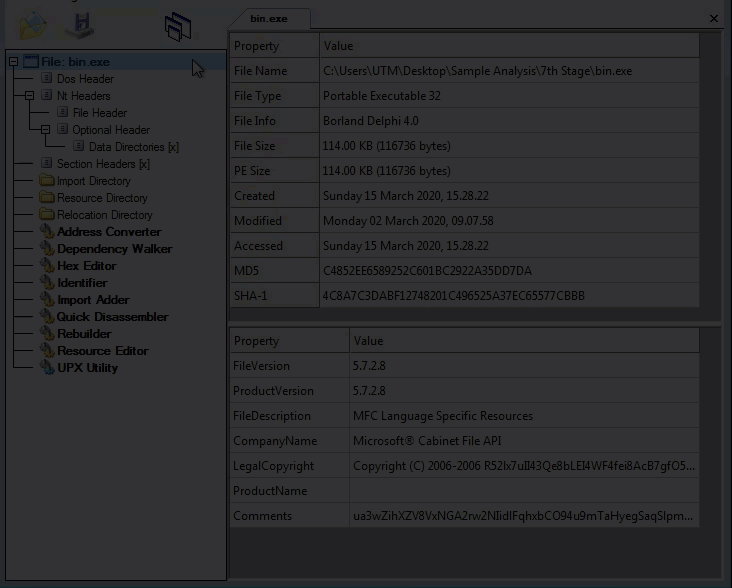Select the FileVersion 5.7.2.8 value
732x588 pixels.
(369, 366)
